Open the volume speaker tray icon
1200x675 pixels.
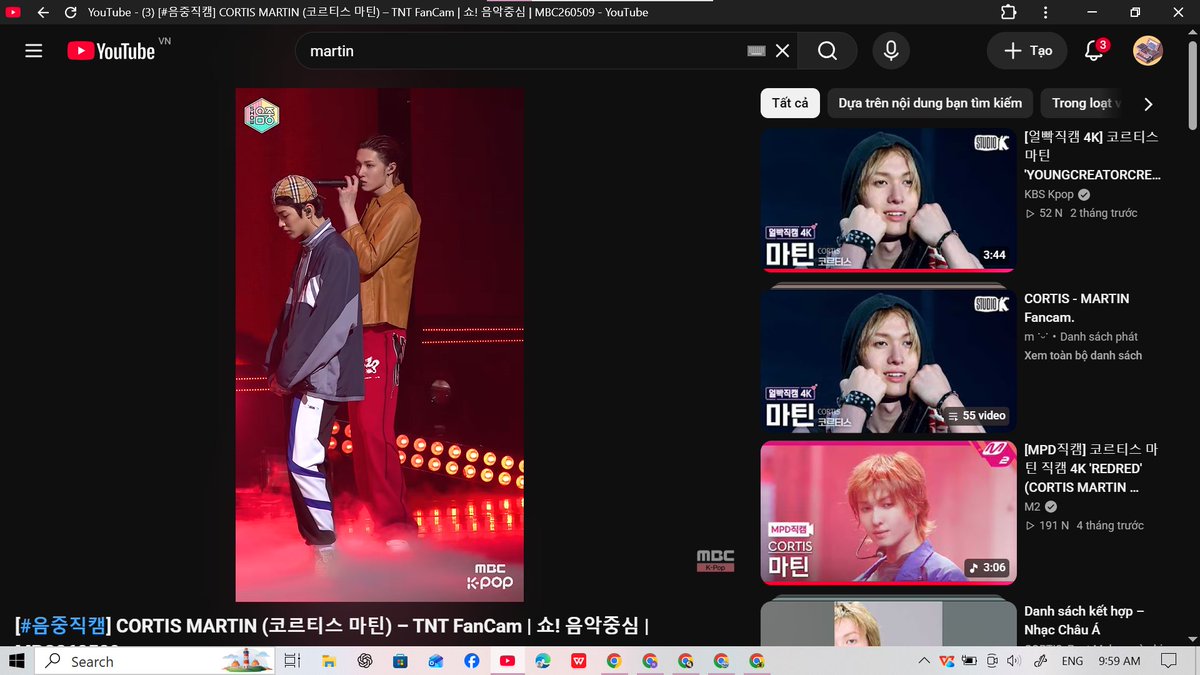pos(1016,661)
